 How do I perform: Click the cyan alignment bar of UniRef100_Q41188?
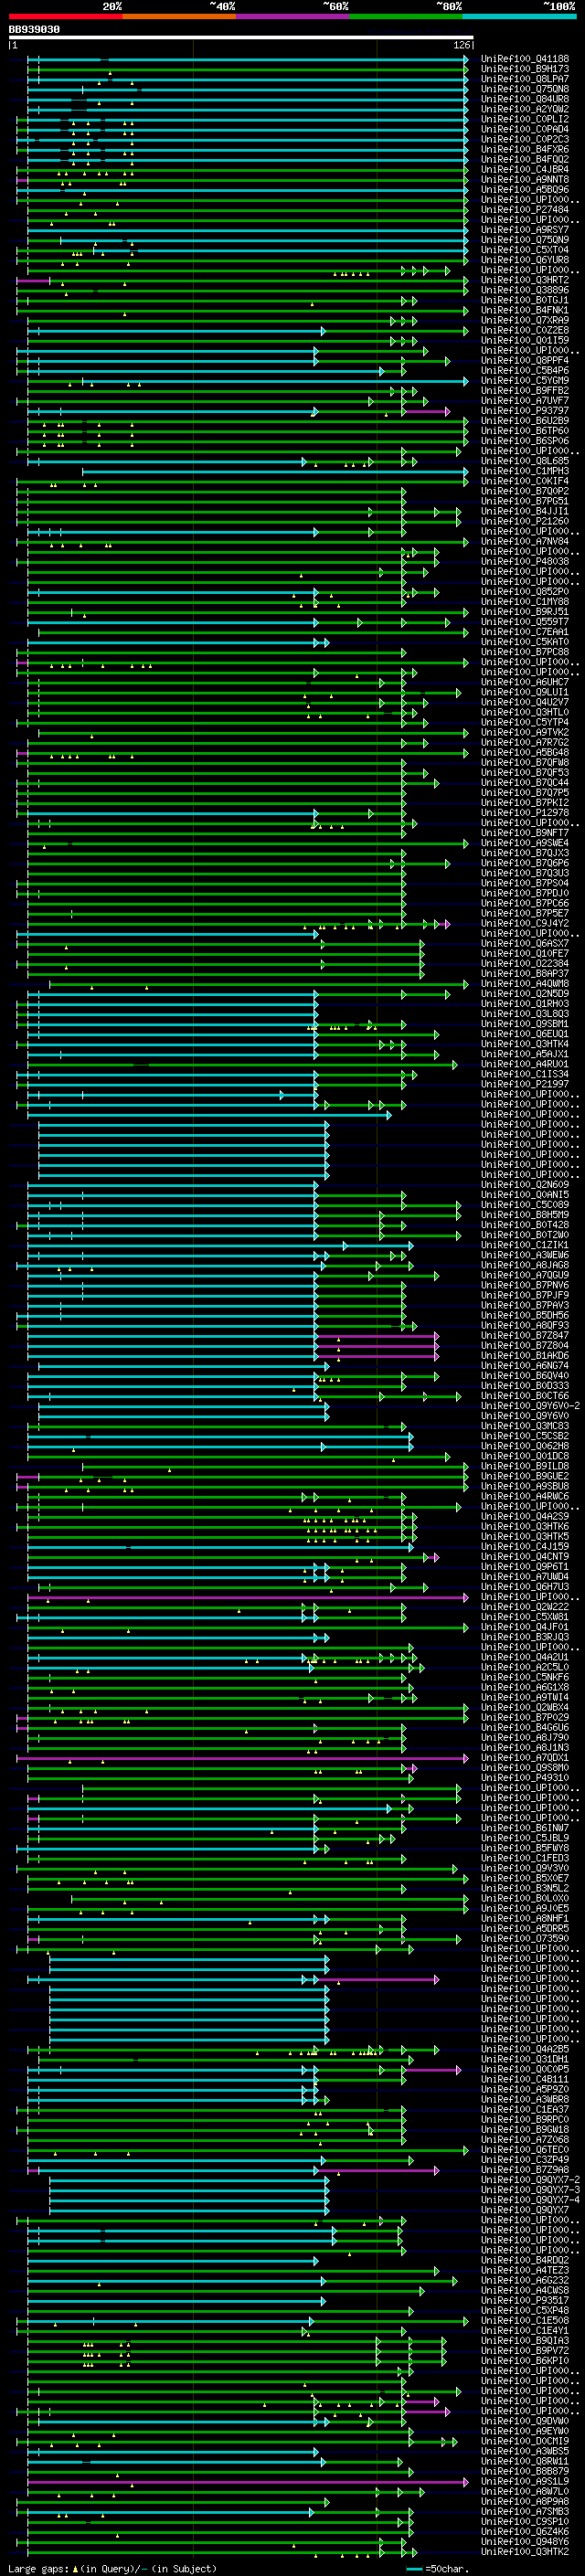click(x=247, y=59)
